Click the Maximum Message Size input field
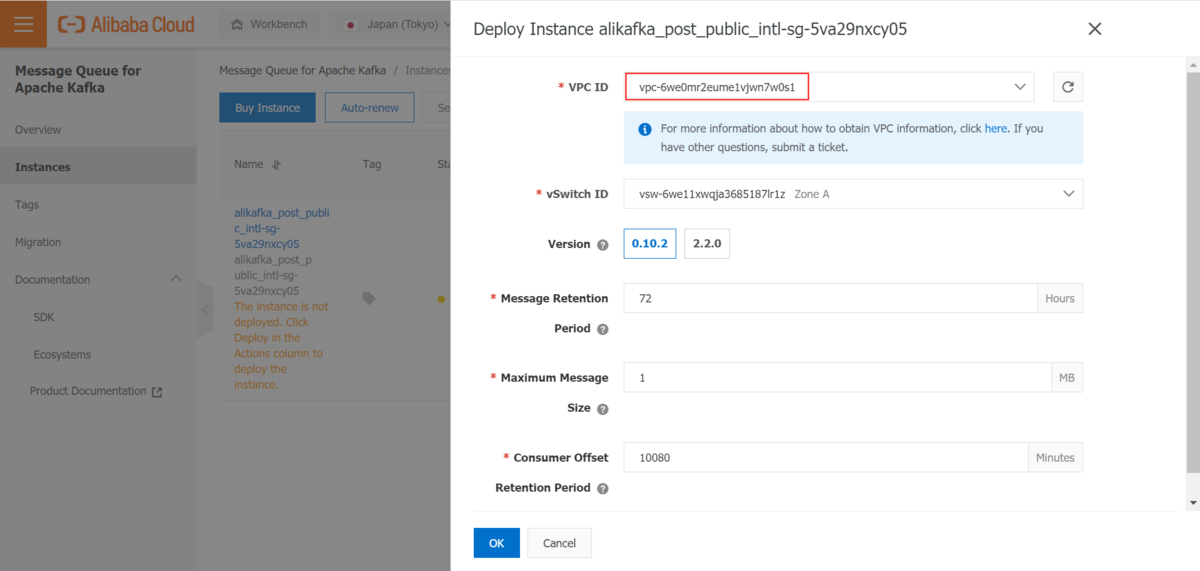Image resolution: width=1200 pixels, height=571 pixels. pyautogui.click(x=838, y=378)
